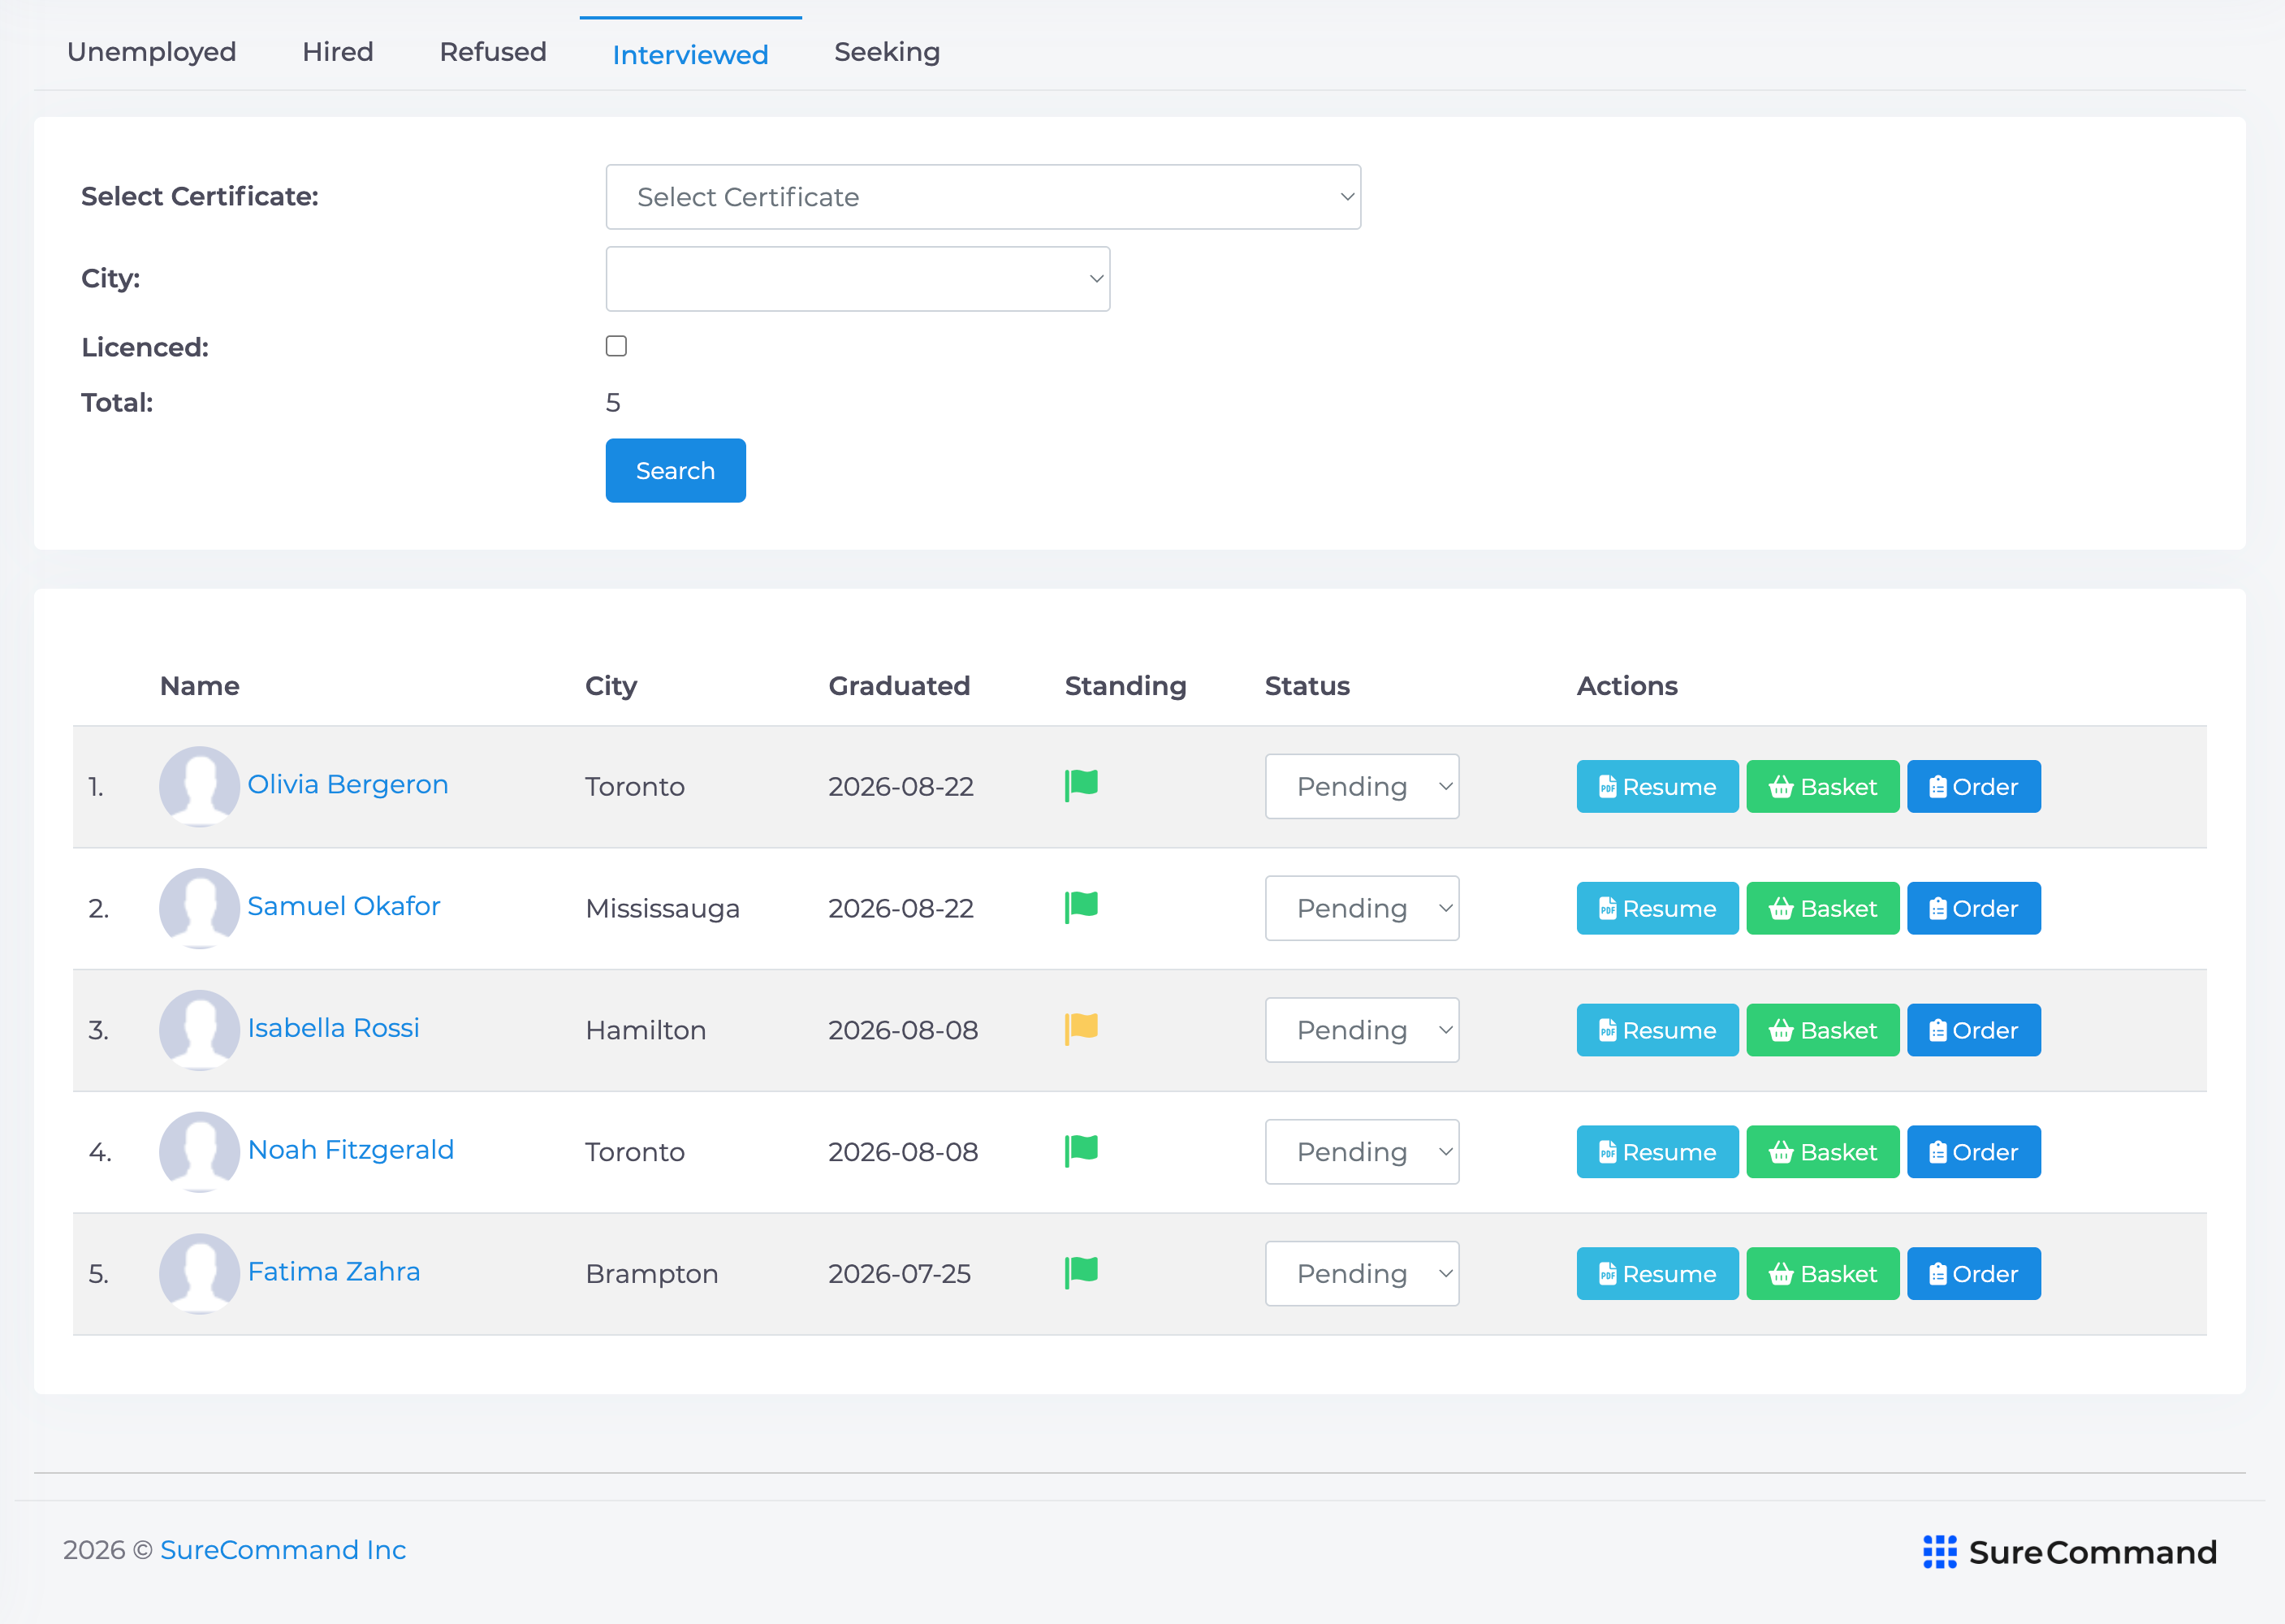Open Fatima Zahra's Pending status dropdown
Screen dimensions: 2285x1624
[1362, 1274]
